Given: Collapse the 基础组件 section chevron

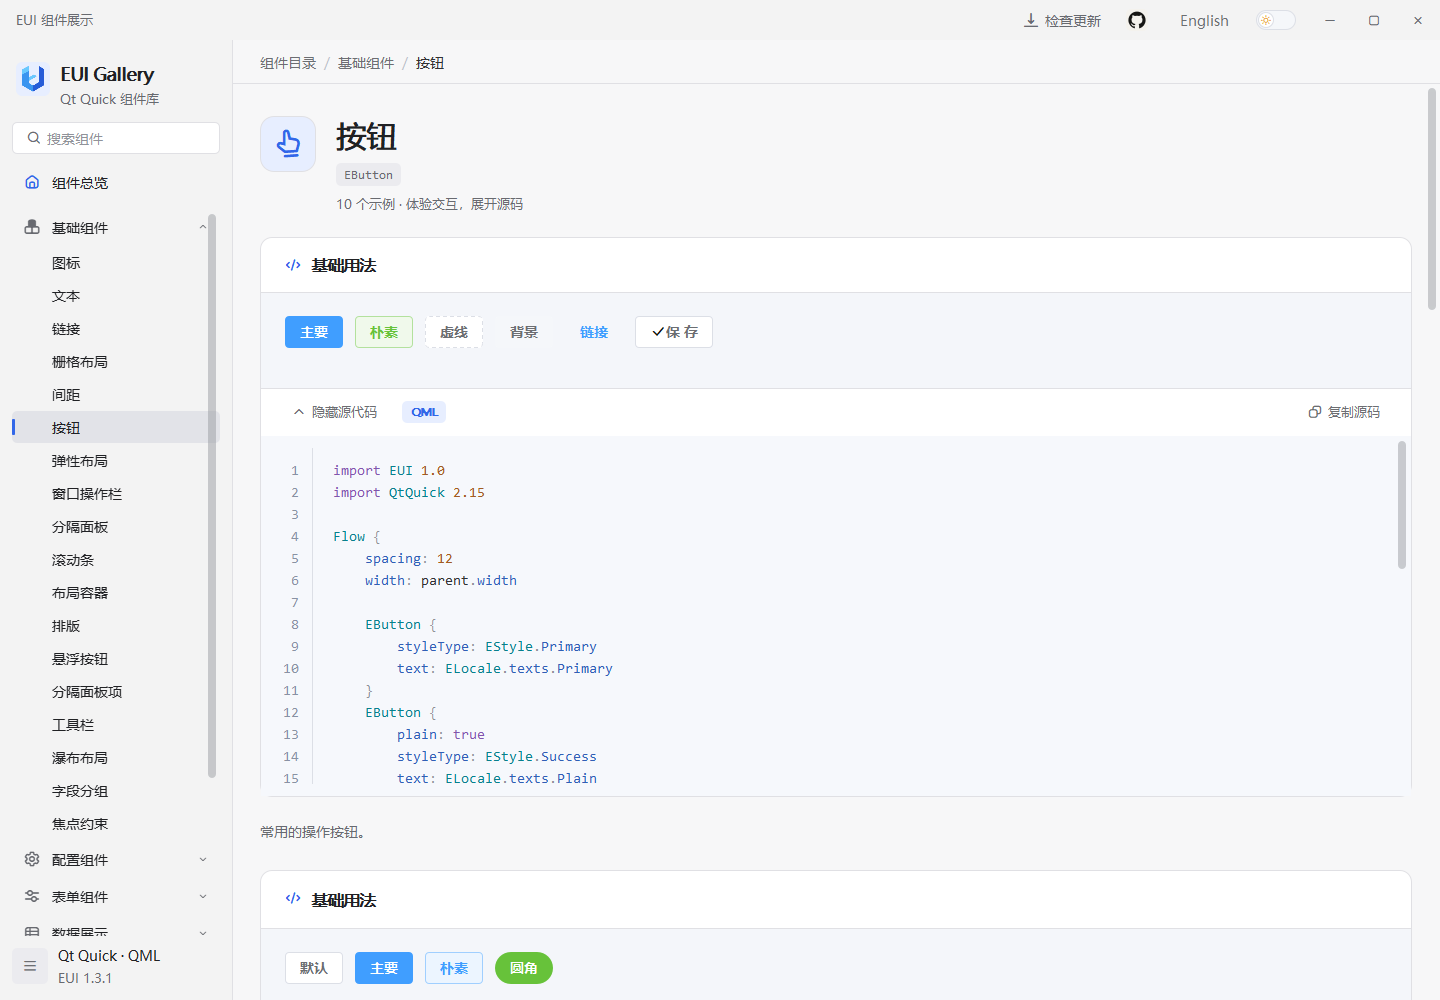Looking at the screenshot, I should 203,227.
